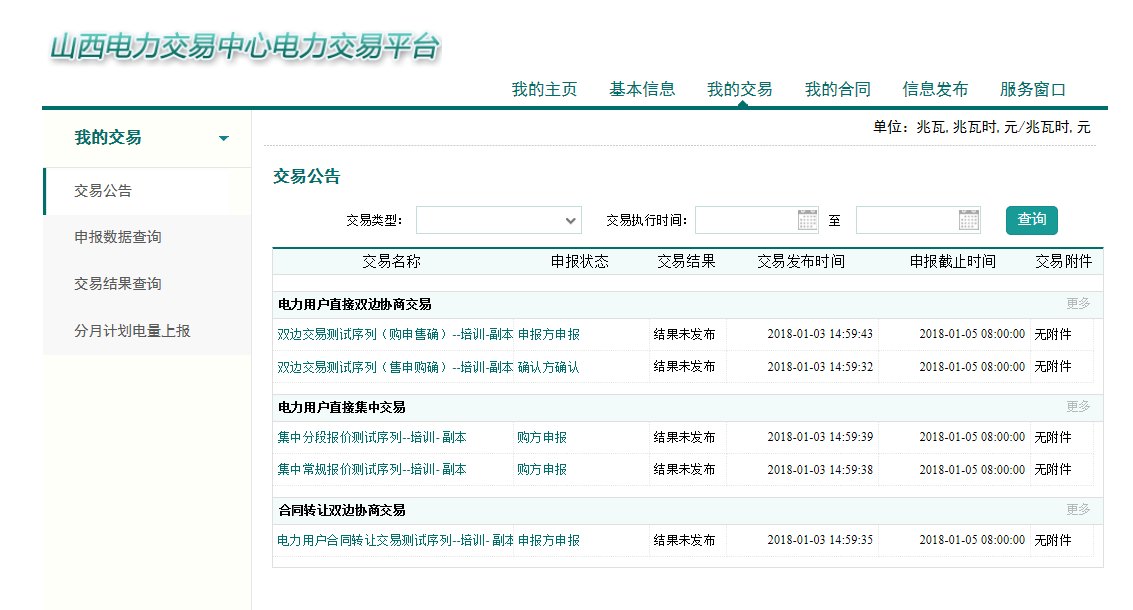The image size is (1133, 610).
Task: Open the end date calendar picker icon
Action: 968,220
